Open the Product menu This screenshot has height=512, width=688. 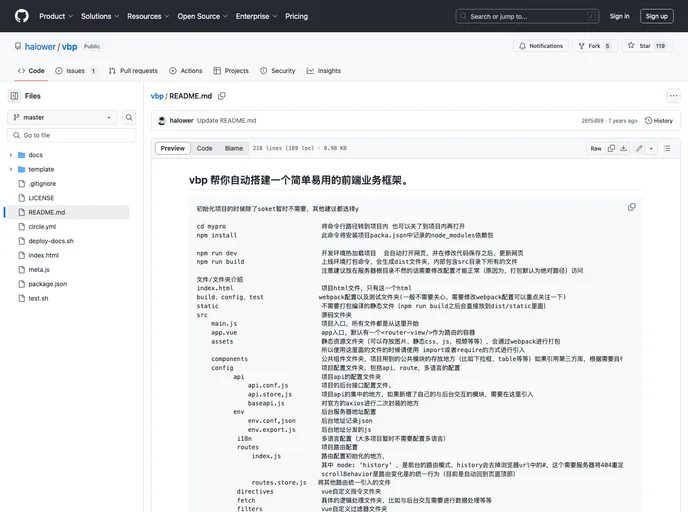point(56,16)
